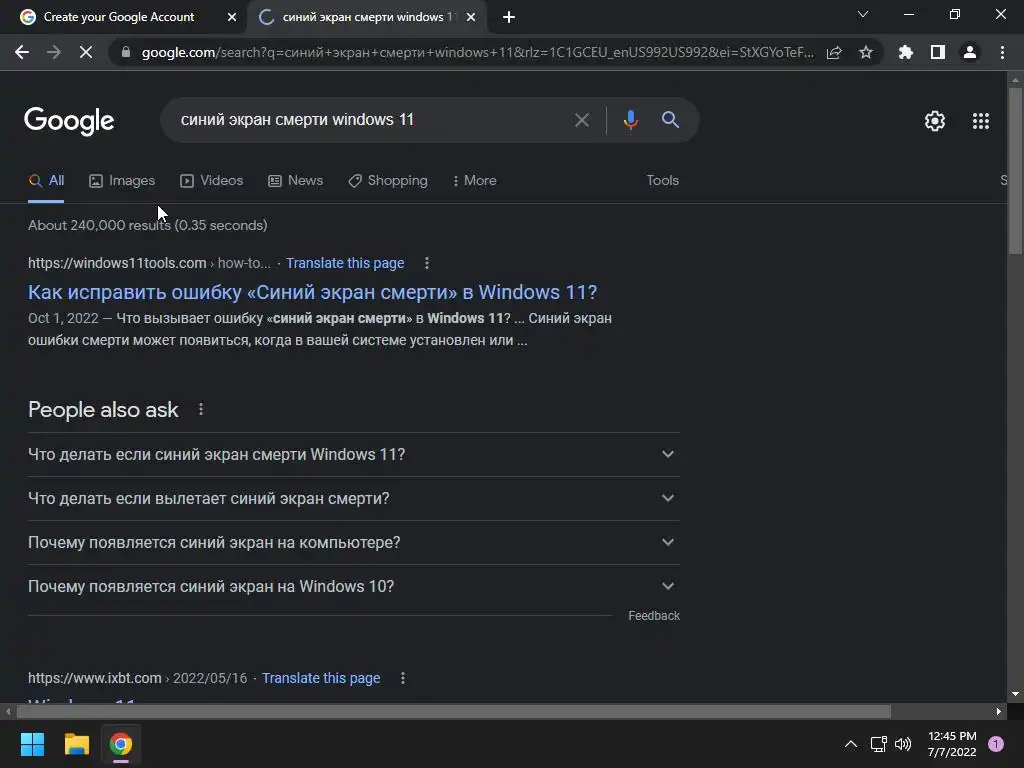Open three-dot options for windows11tools result
The image size is (1024, 768).
coord(427,263)
